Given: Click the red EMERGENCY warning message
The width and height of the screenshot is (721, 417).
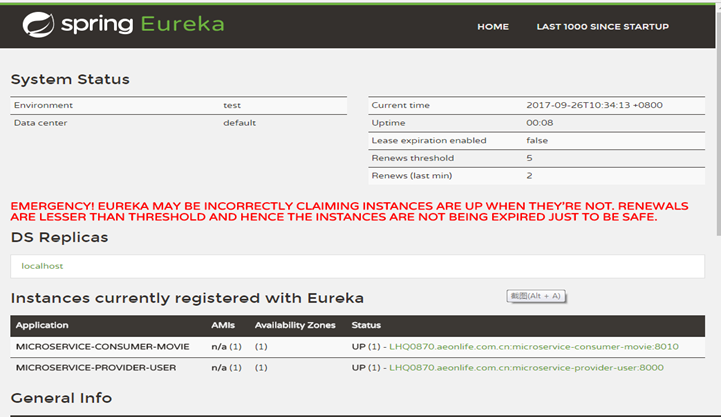Looking at the screenshot, I should pyautogui.click(x=349, y=211).
